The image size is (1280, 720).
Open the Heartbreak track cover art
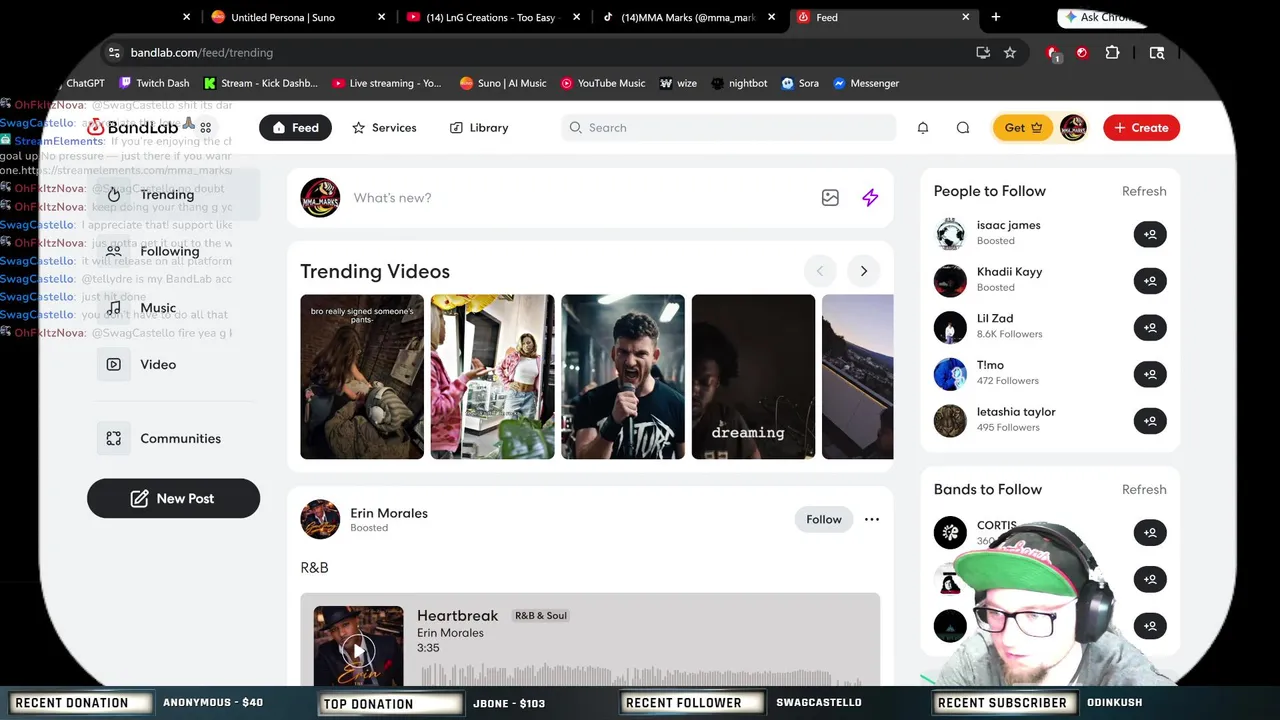(x=358, y=646)
